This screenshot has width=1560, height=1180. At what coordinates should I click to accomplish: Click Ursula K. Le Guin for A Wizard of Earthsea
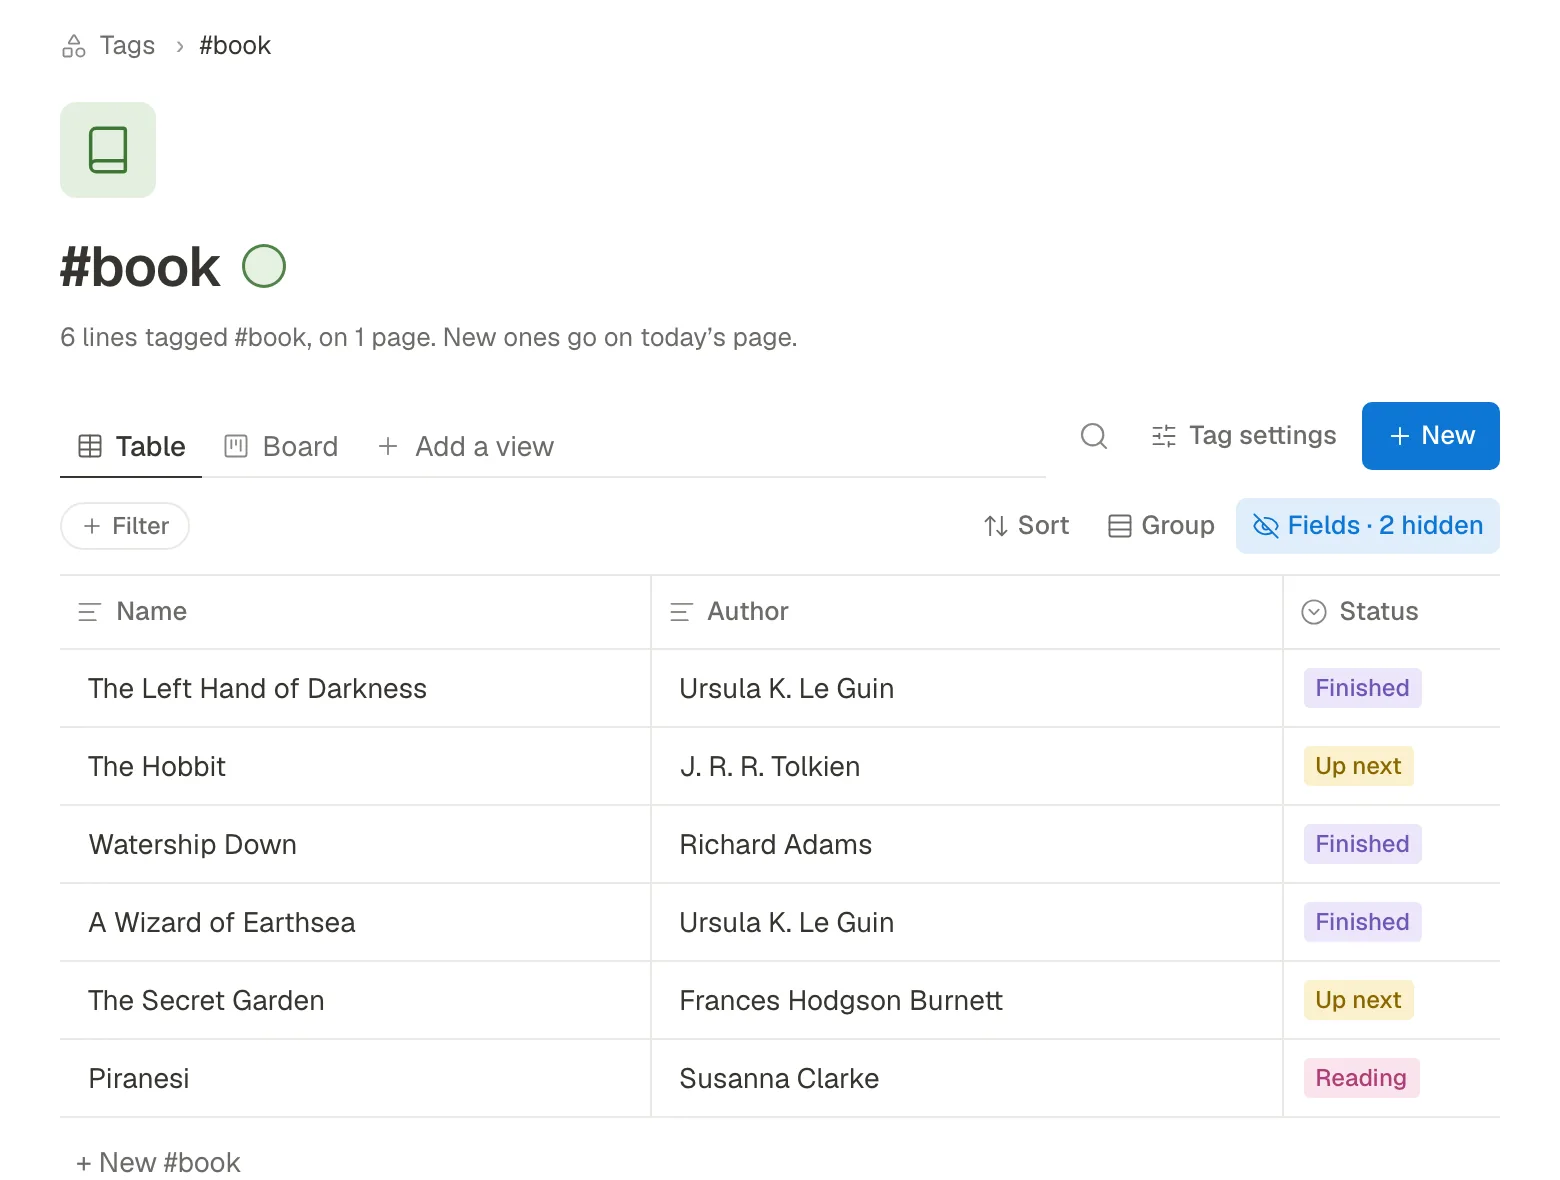967,923
